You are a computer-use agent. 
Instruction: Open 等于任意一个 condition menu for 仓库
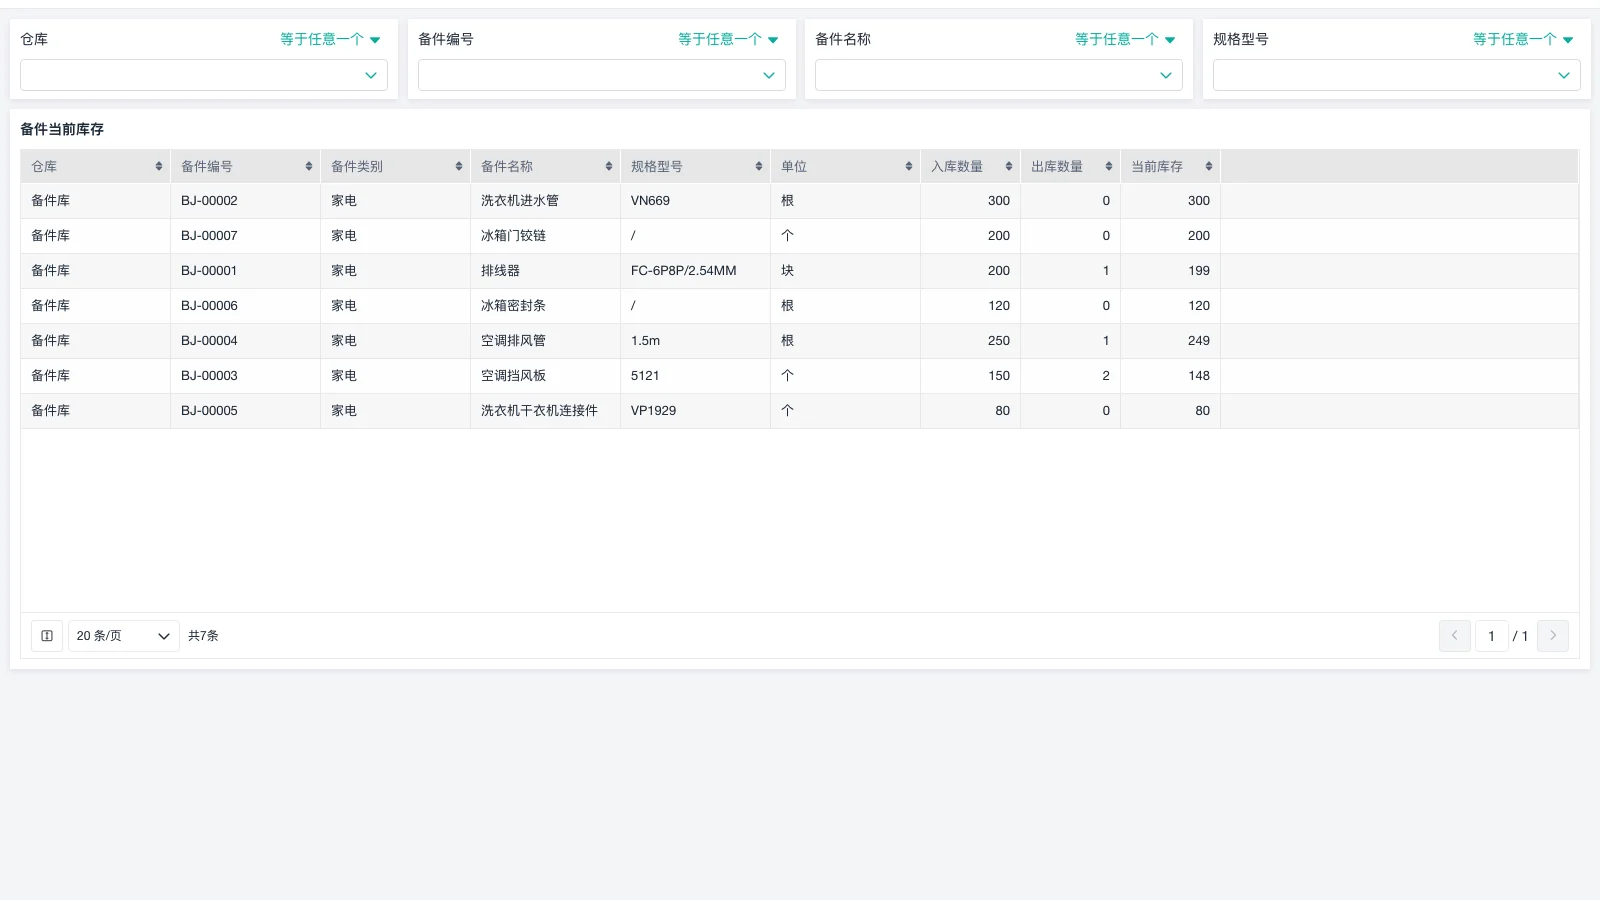tap(329, 39)
